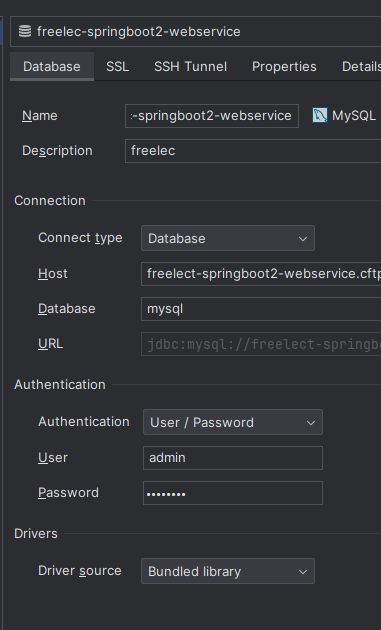The width and height of the screenshot is (381, 630).
Task: Select the Database tab
Action: click(x=52, y=66)
